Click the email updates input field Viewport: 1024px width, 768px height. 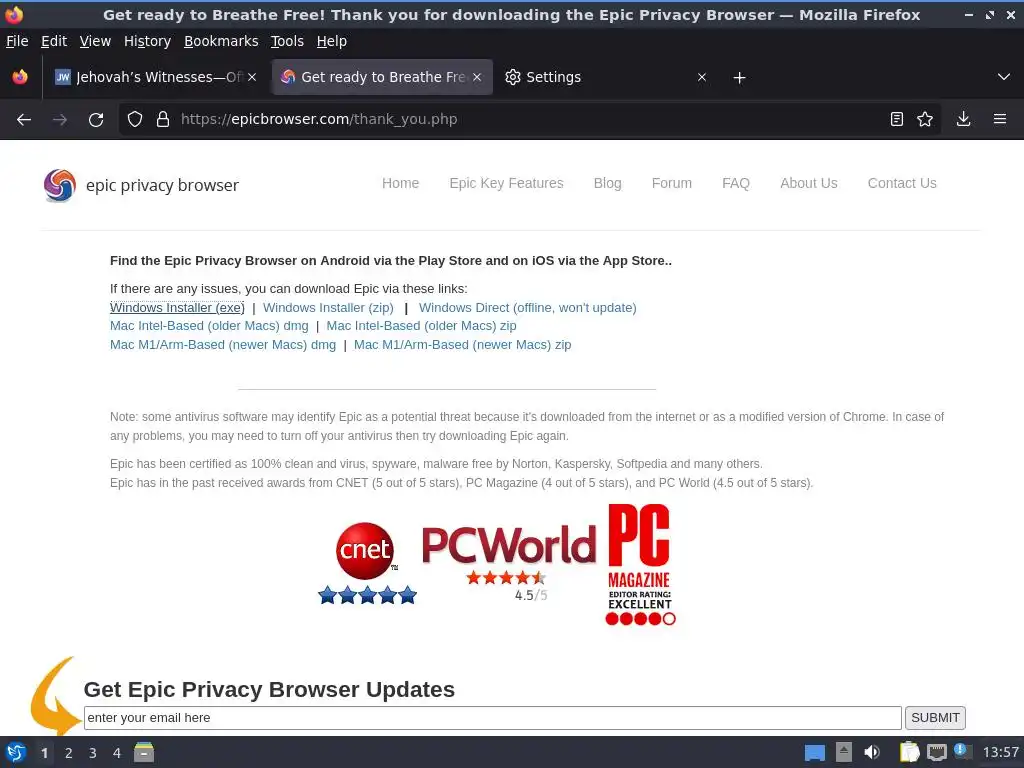[492, 718]
